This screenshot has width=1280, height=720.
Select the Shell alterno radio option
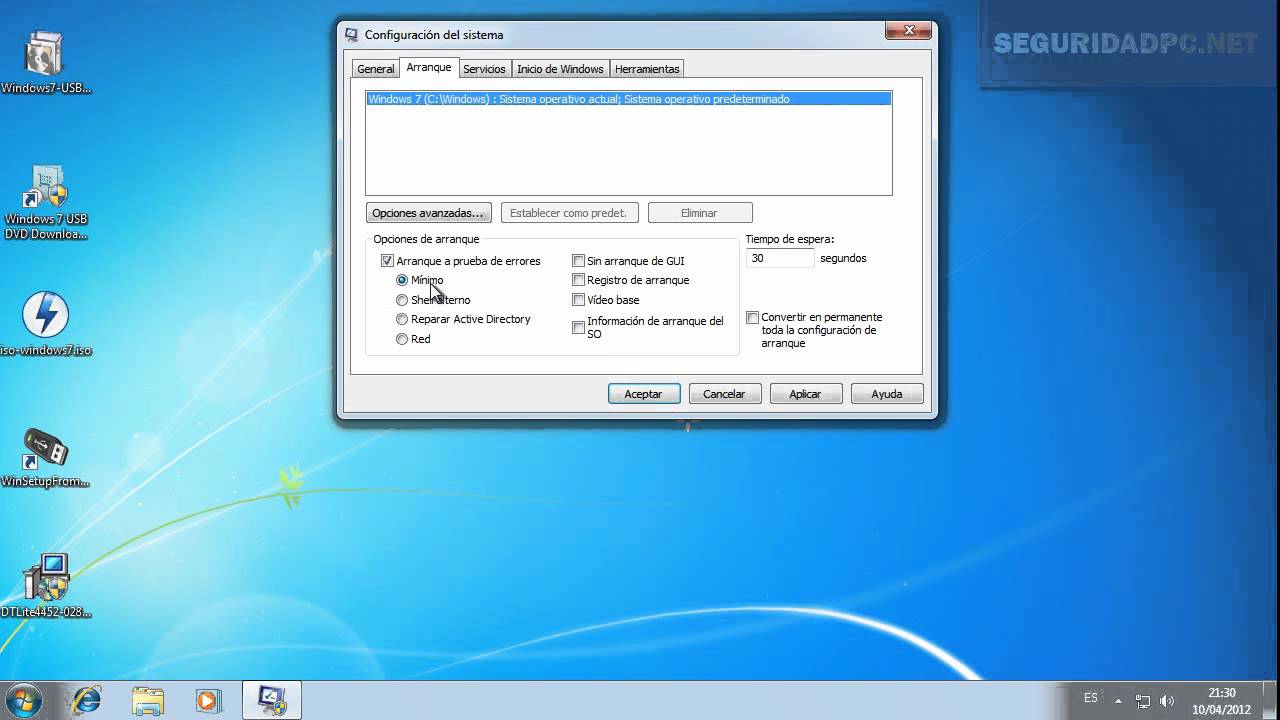402,300
